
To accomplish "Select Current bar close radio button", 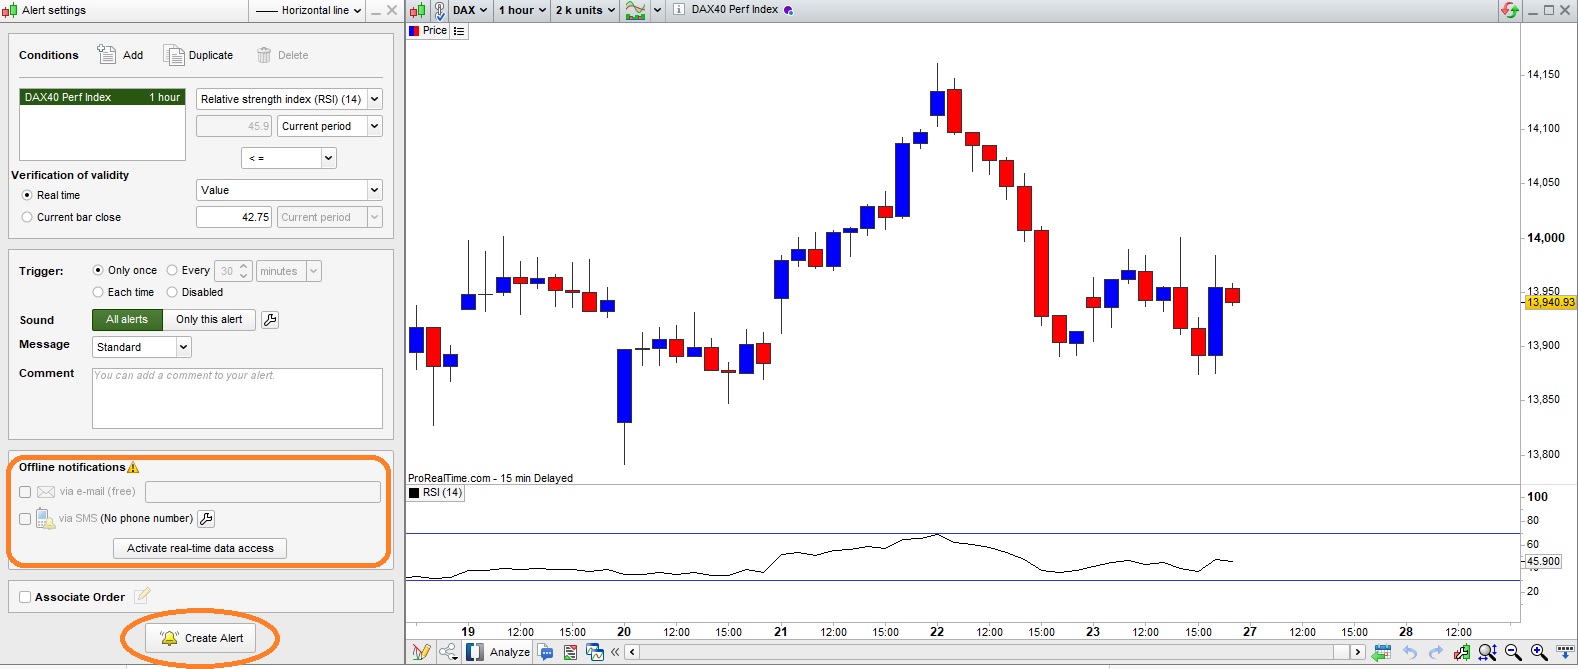I will (x=27, y=217).
